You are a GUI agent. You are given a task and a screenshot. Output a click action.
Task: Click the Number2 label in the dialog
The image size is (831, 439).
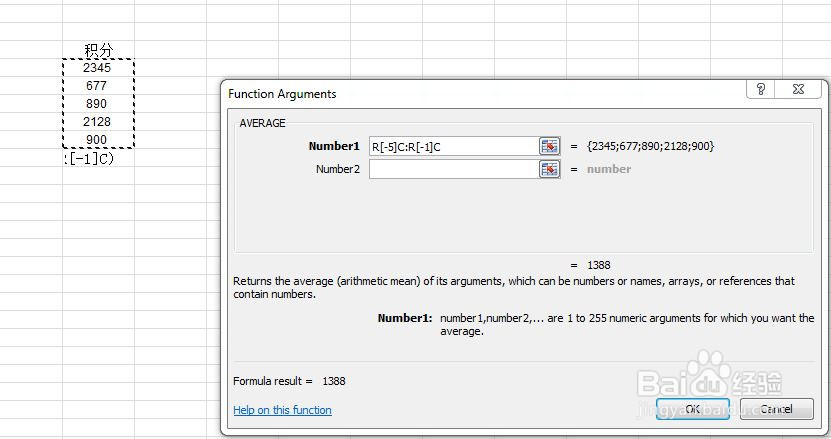[x=338, y=169]
